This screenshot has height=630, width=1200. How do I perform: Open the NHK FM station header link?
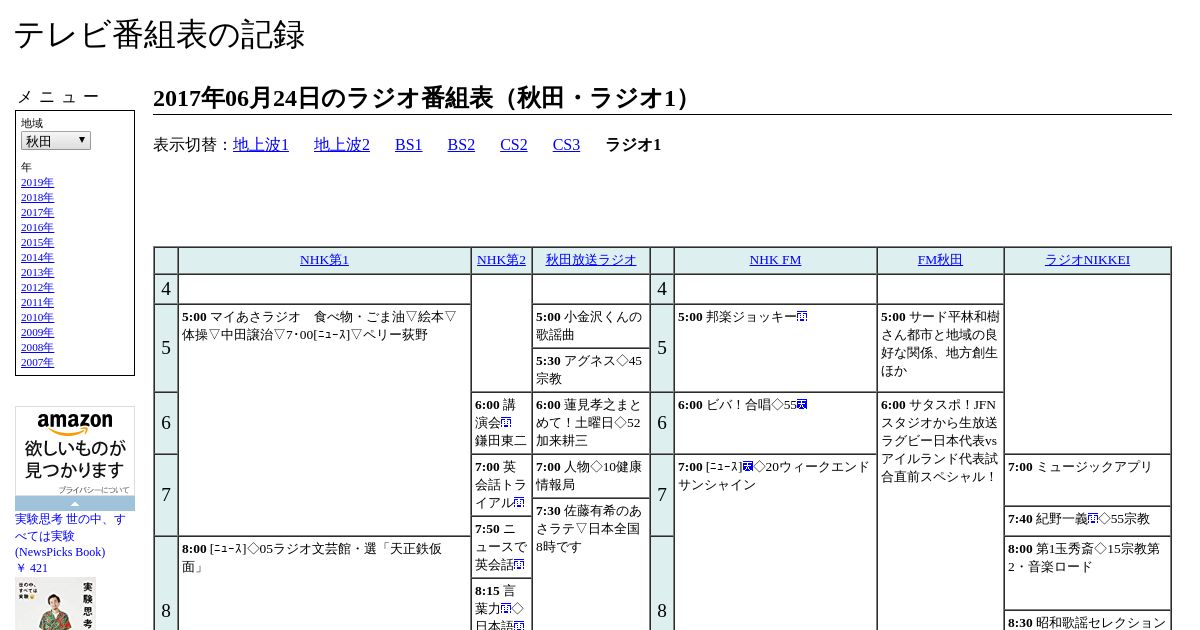pyautogui.click(x=775, y=260)
